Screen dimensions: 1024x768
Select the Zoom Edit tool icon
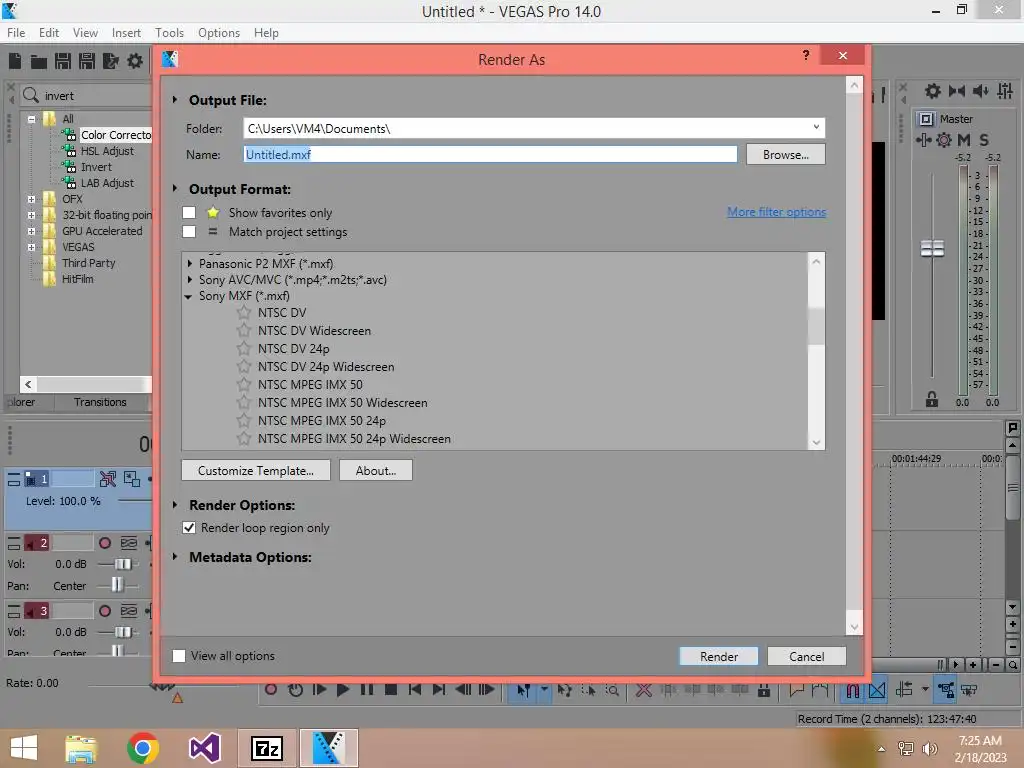613,690
